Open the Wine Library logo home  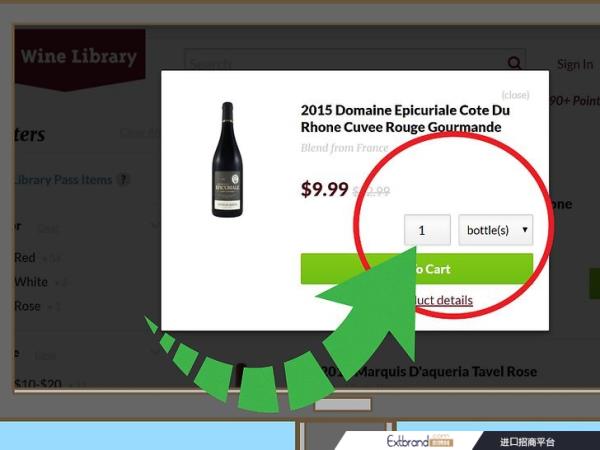80,58
